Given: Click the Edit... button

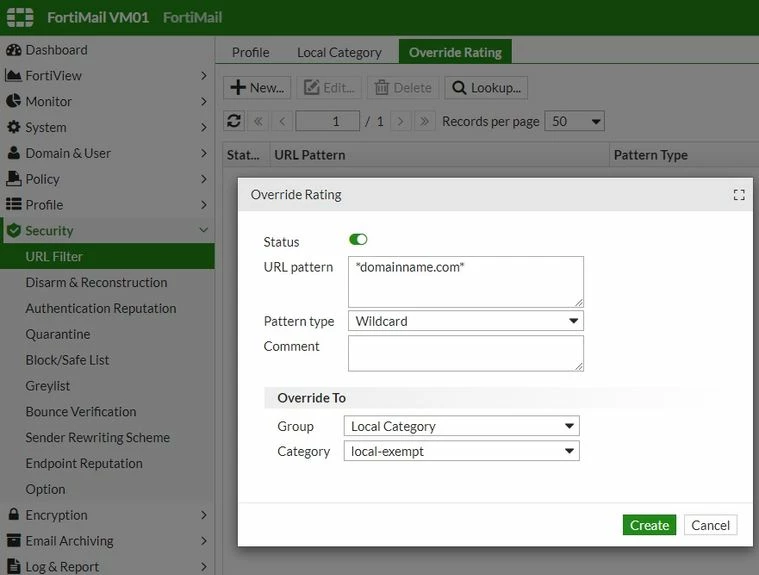Looking at the screenshot, I should [x=329, y=88].
